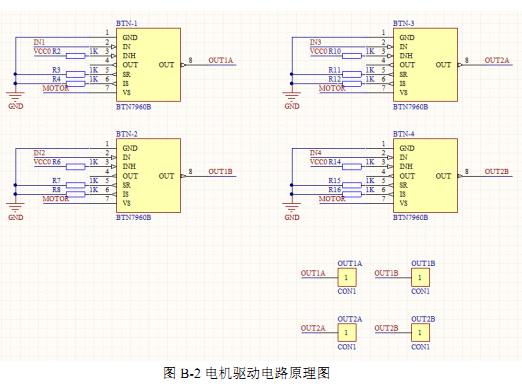Click the OUT1B CON1 connector symbol
The height and width of the screenshot is (387, 522).
click(x=420, y=277)
